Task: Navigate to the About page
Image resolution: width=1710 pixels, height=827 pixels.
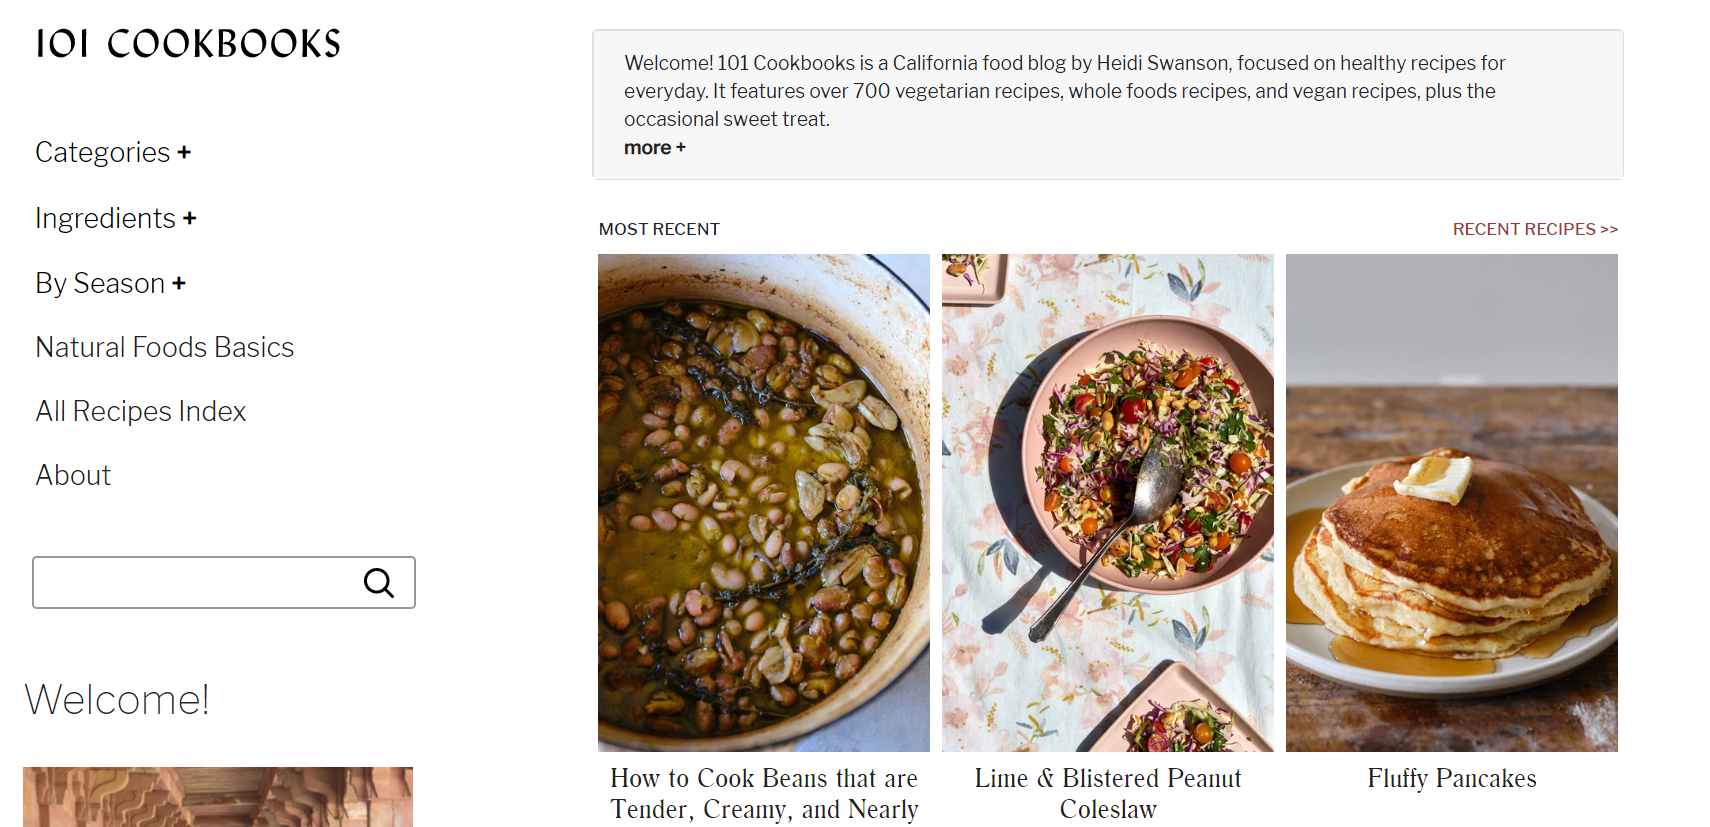Action: [x=72, y=475]
